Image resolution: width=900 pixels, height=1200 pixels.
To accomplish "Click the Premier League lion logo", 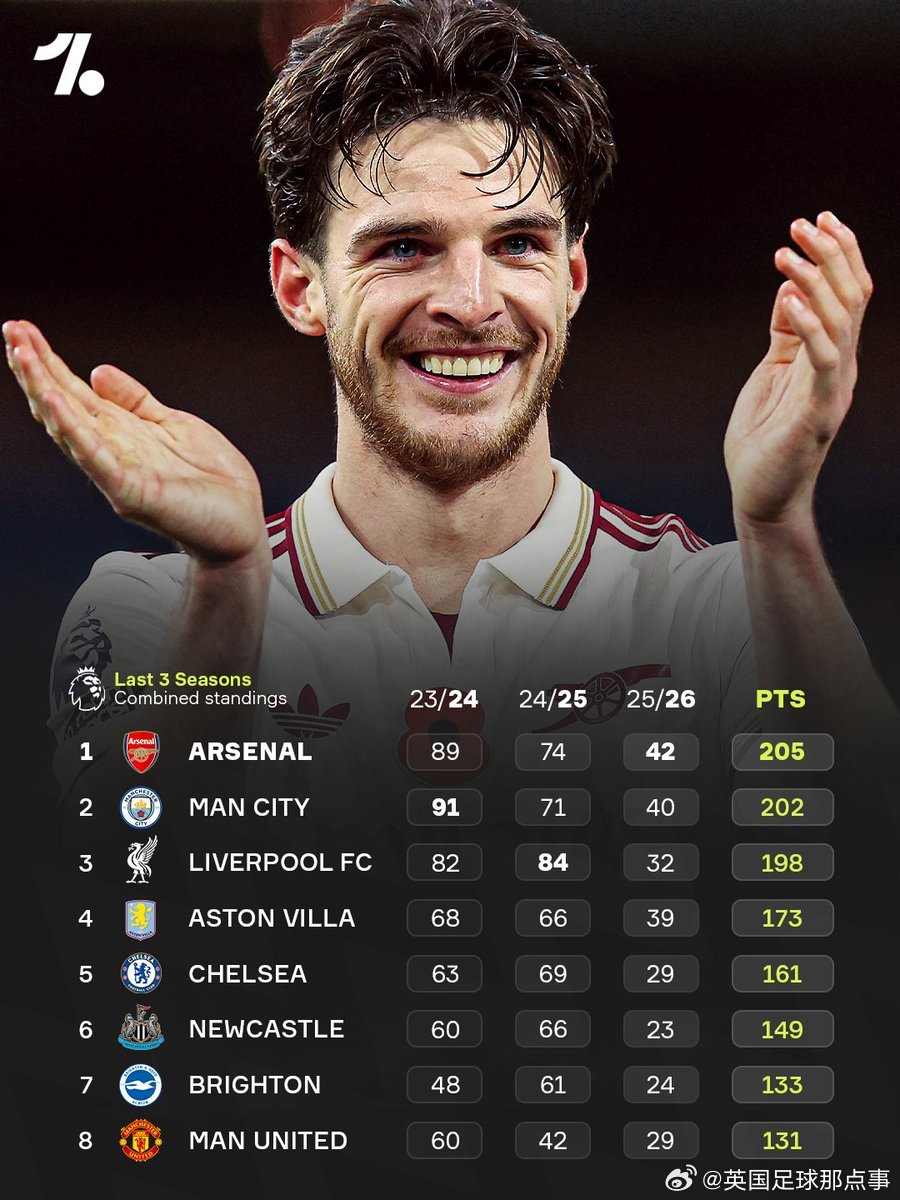I will click(x=85, y=688).
